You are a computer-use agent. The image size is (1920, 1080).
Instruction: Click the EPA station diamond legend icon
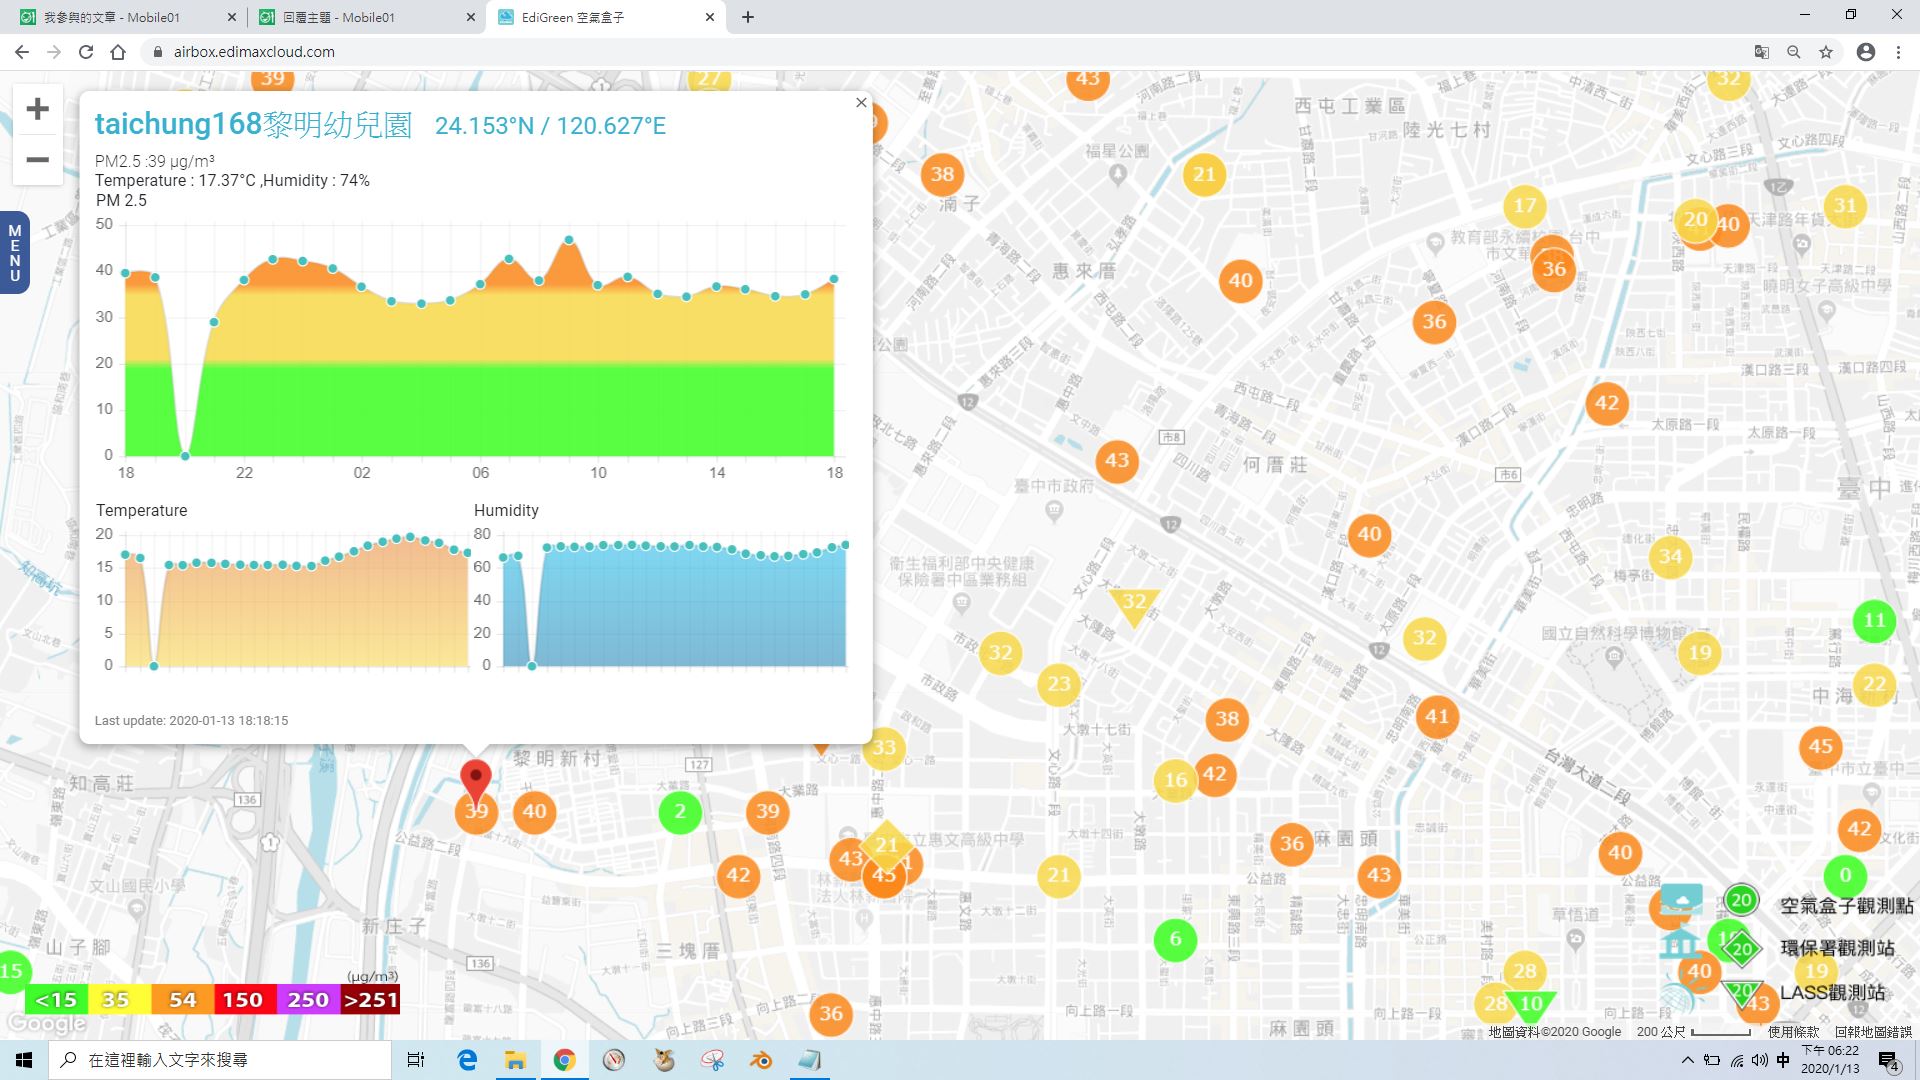coord(1741,949)
